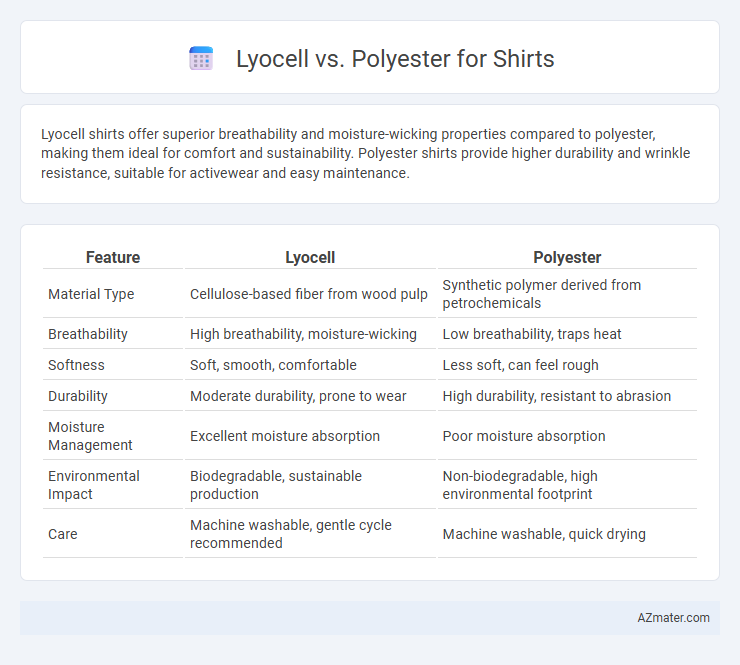Select the 'Lyocell' column header
This screenshot has height=665, width=740.
coord(310,257)
